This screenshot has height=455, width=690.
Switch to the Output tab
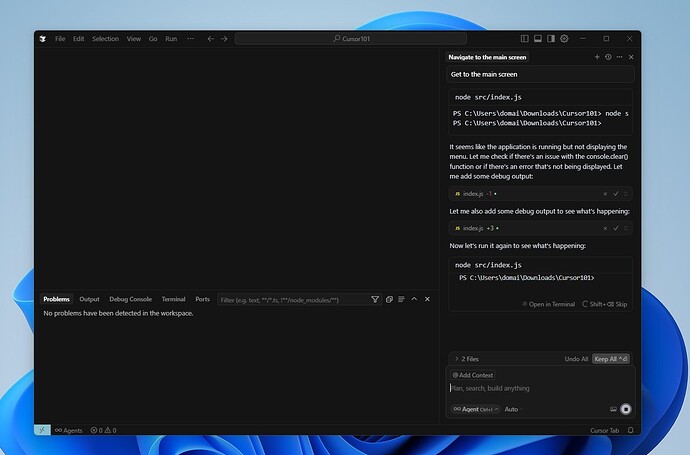click(89, 299)
